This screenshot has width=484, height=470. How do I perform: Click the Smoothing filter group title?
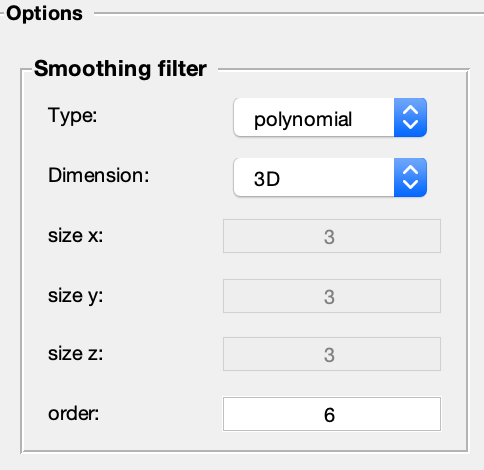click(x=120, y=69)
